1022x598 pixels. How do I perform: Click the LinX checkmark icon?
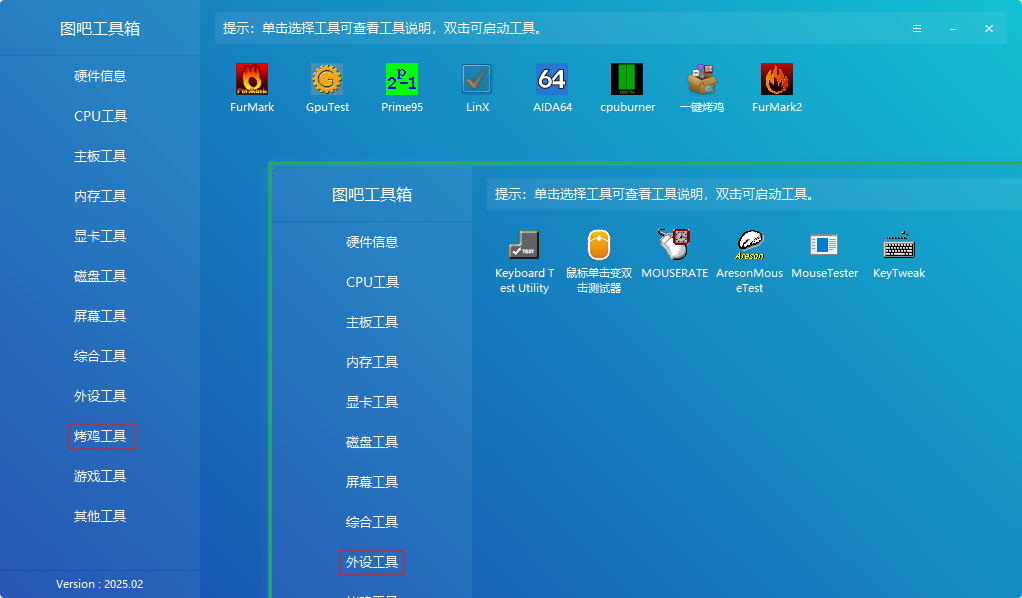477,80
